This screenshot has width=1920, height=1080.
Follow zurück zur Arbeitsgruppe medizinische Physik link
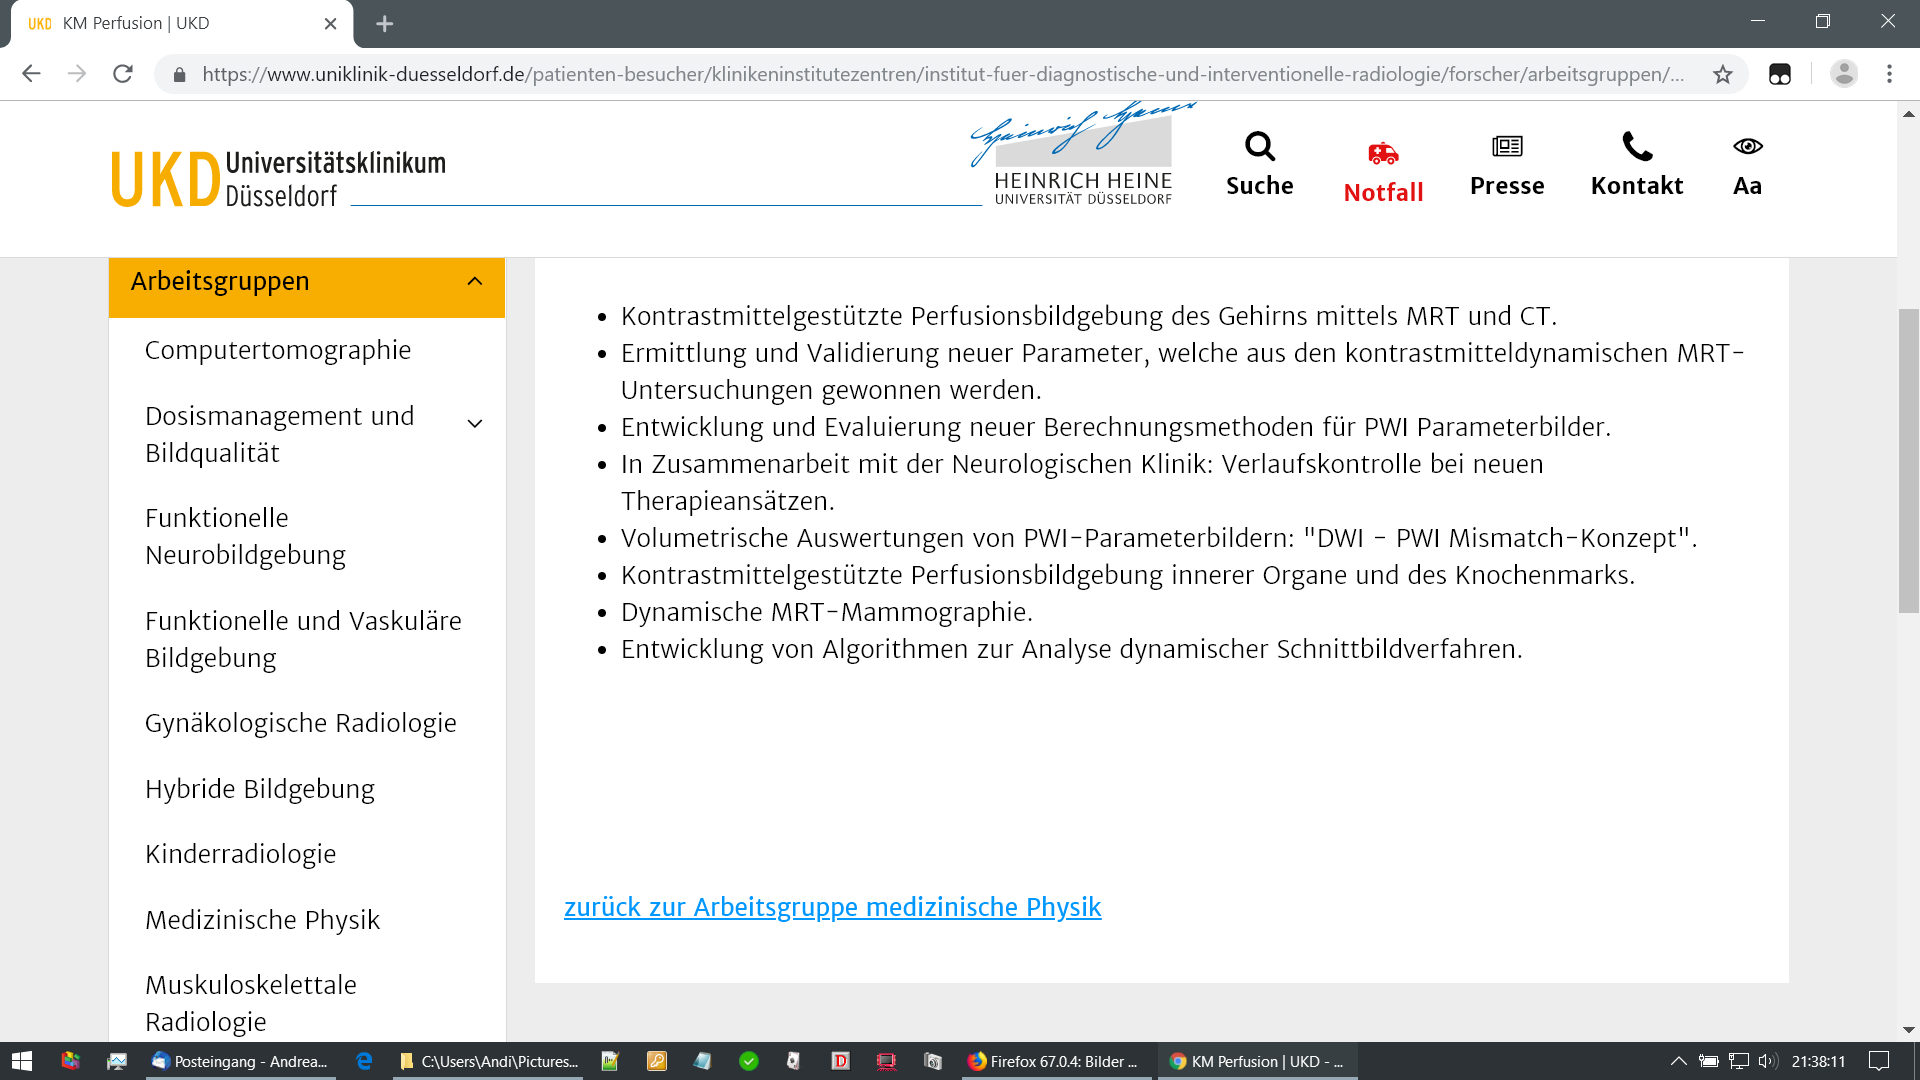click(x=832, y=907)
